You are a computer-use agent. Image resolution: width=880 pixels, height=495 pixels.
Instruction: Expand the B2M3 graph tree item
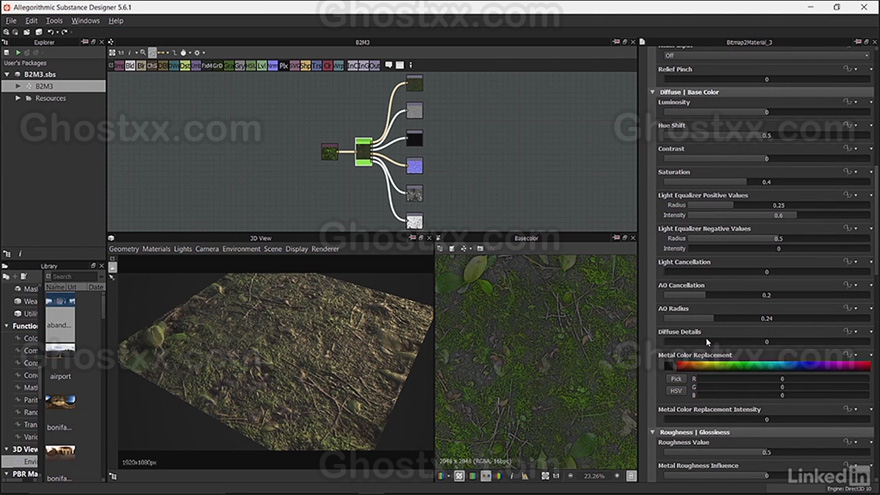click(17, 86)
